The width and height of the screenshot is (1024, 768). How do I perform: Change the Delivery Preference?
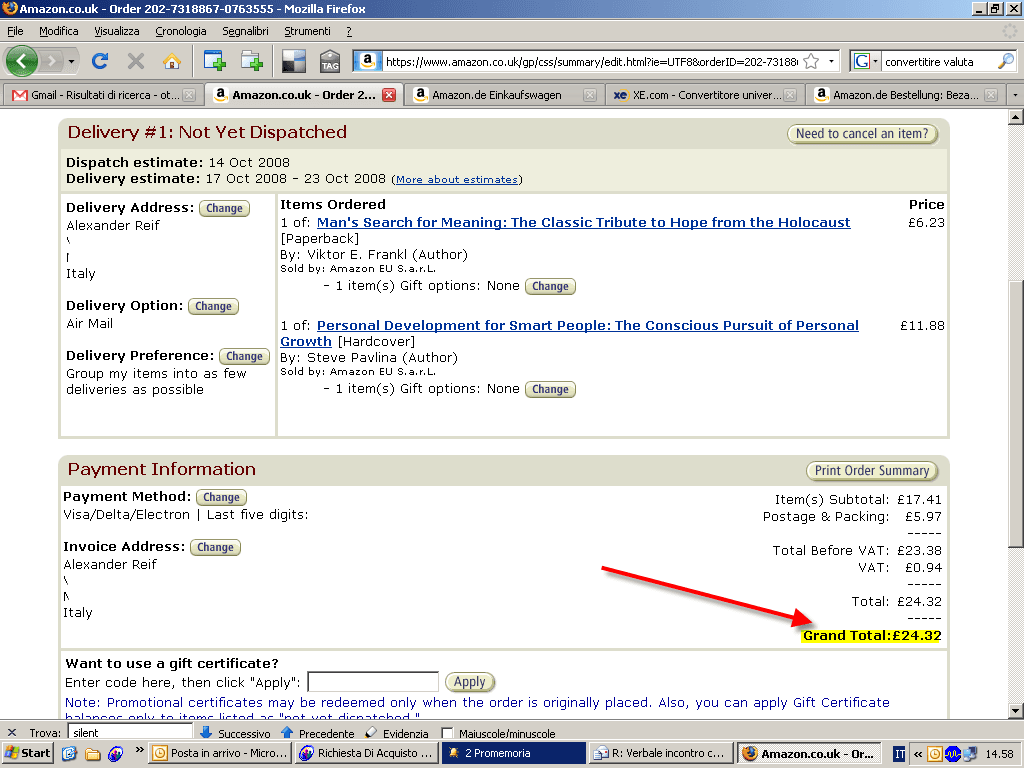[244, 357]
